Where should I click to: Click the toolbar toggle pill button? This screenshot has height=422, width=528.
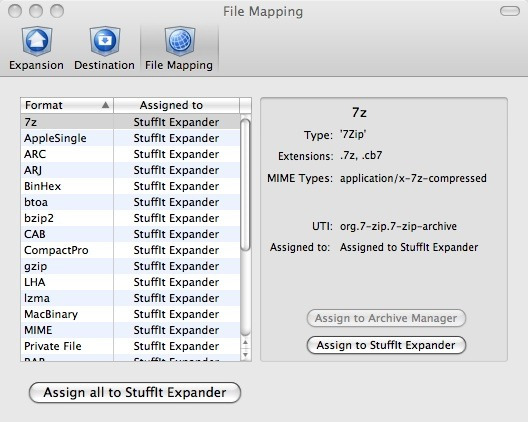pyautogui.click(x=510, y=11)
